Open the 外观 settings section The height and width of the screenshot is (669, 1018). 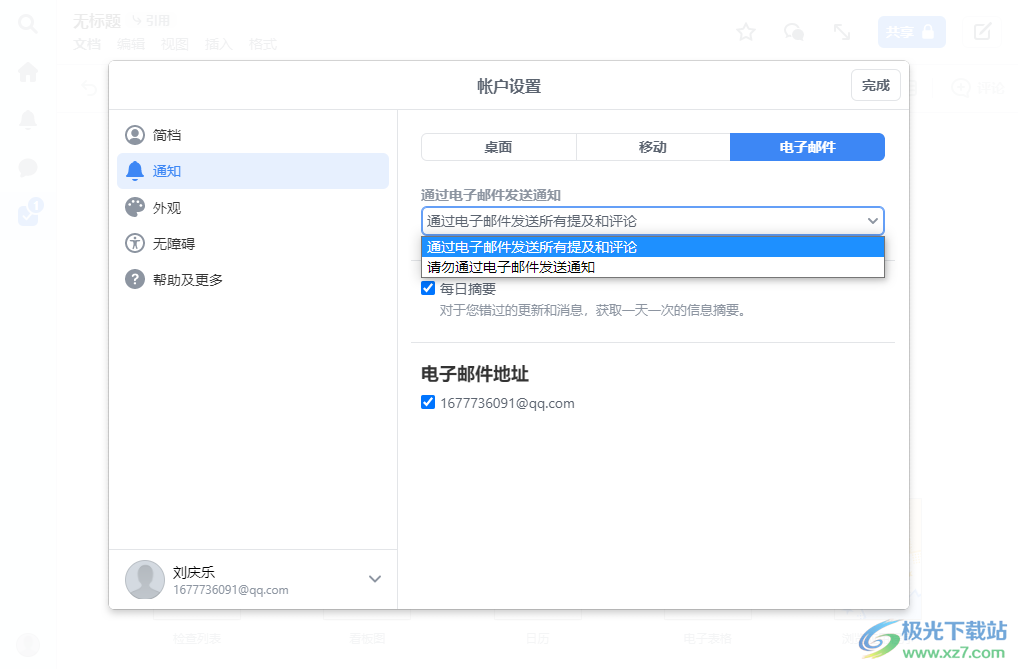point(253,207)
